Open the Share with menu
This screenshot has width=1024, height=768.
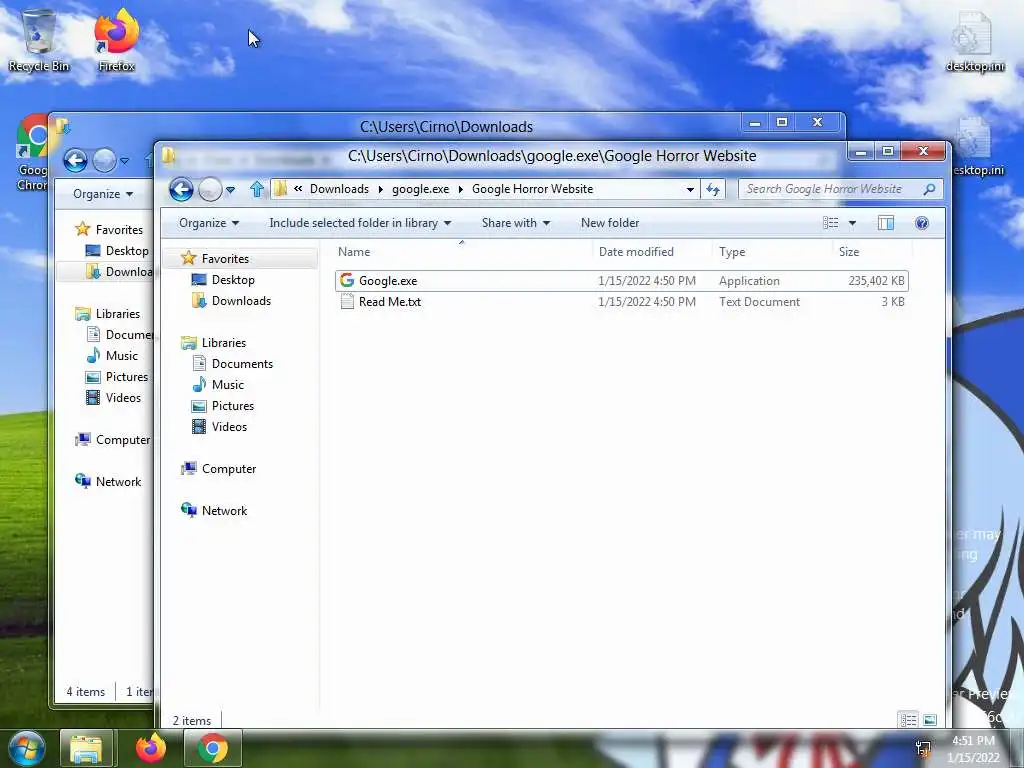click(x=516, y=223)
